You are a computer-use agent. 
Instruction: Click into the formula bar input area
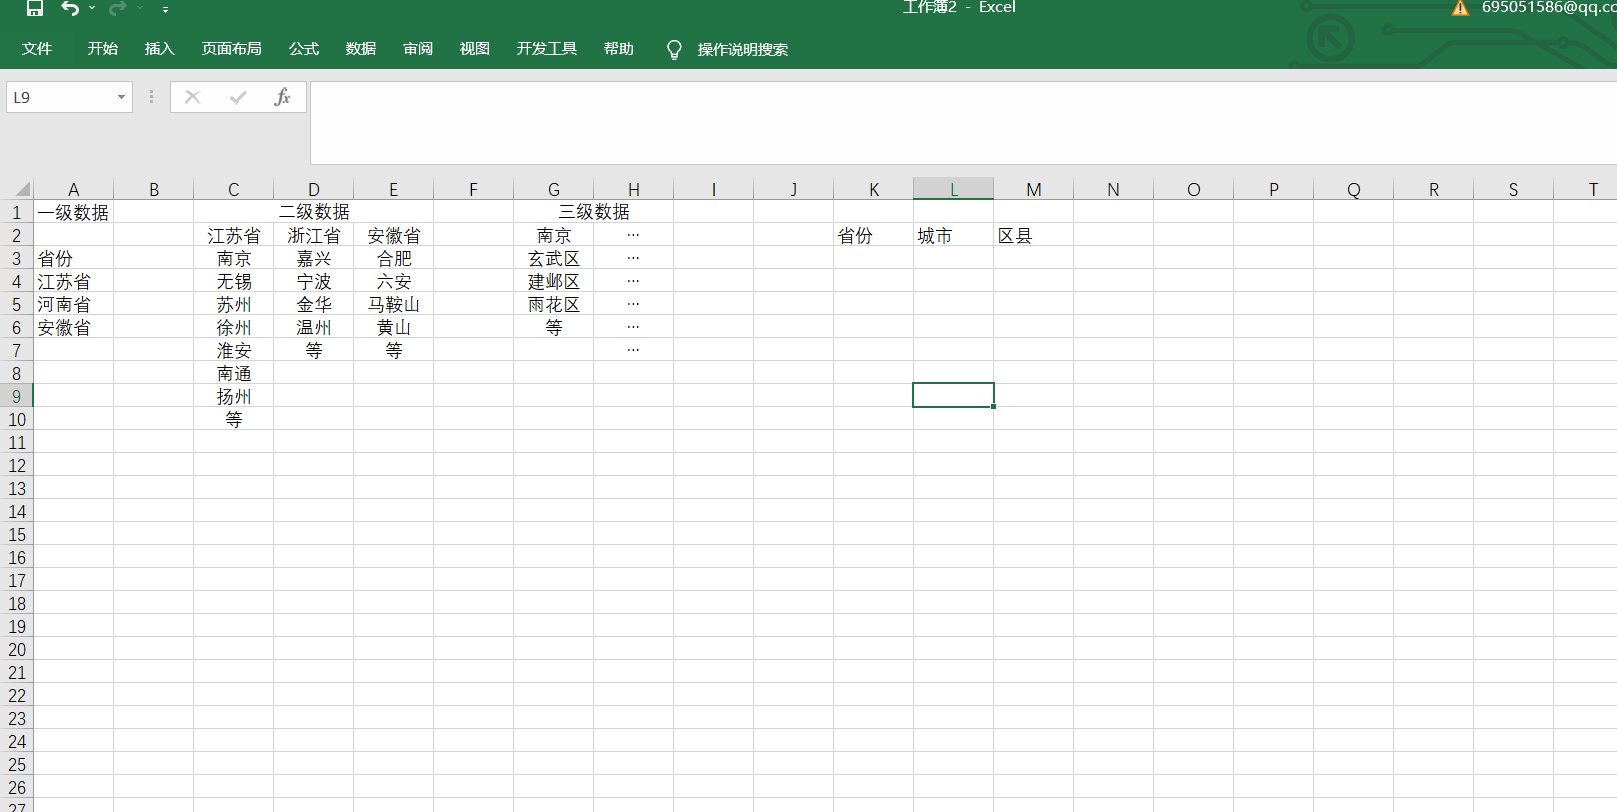960,122
